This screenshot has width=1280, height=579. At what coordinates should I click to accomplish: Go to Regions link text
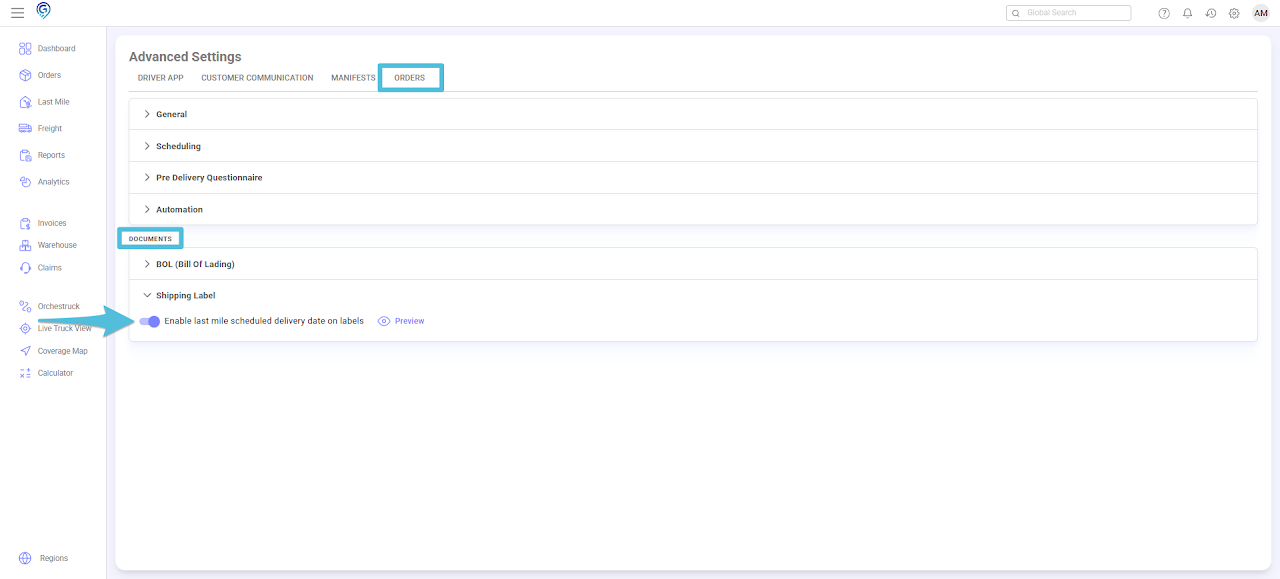point(54,558)
